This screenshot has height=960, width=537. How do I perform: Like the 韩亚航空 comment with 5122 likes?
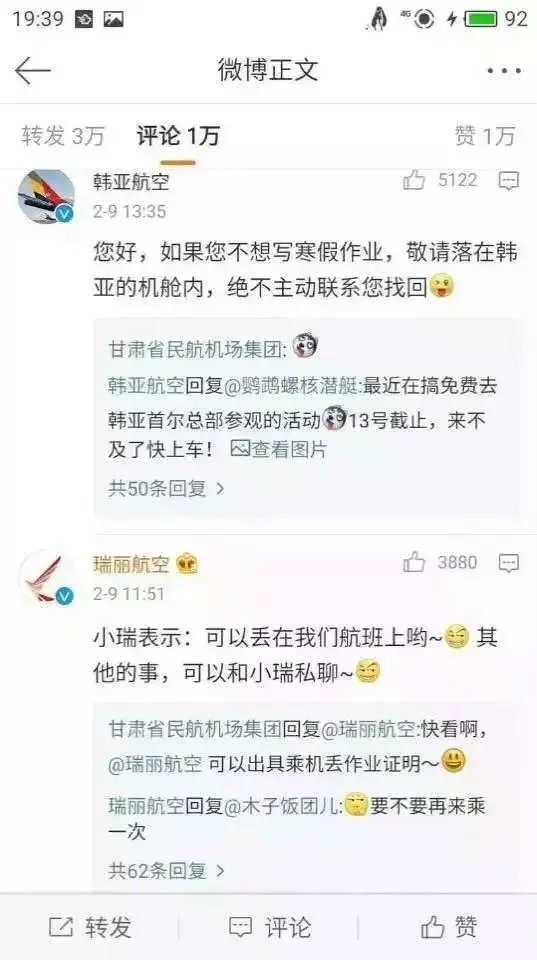click(x=414, y=180)
